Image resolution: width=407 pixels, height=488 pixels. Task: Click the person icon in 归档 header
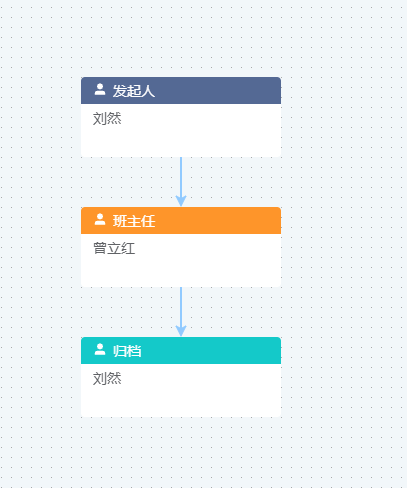(x=100, y=349)
